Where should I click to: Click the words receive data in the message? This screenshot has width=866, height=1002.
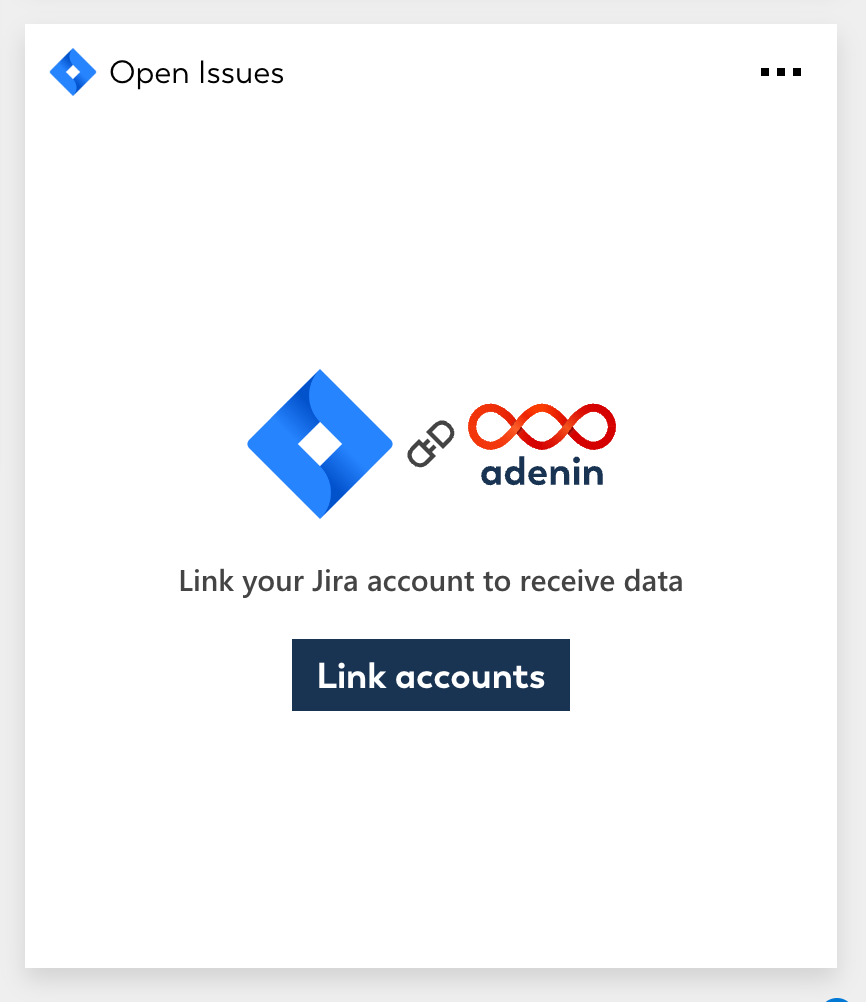point(601,581)
